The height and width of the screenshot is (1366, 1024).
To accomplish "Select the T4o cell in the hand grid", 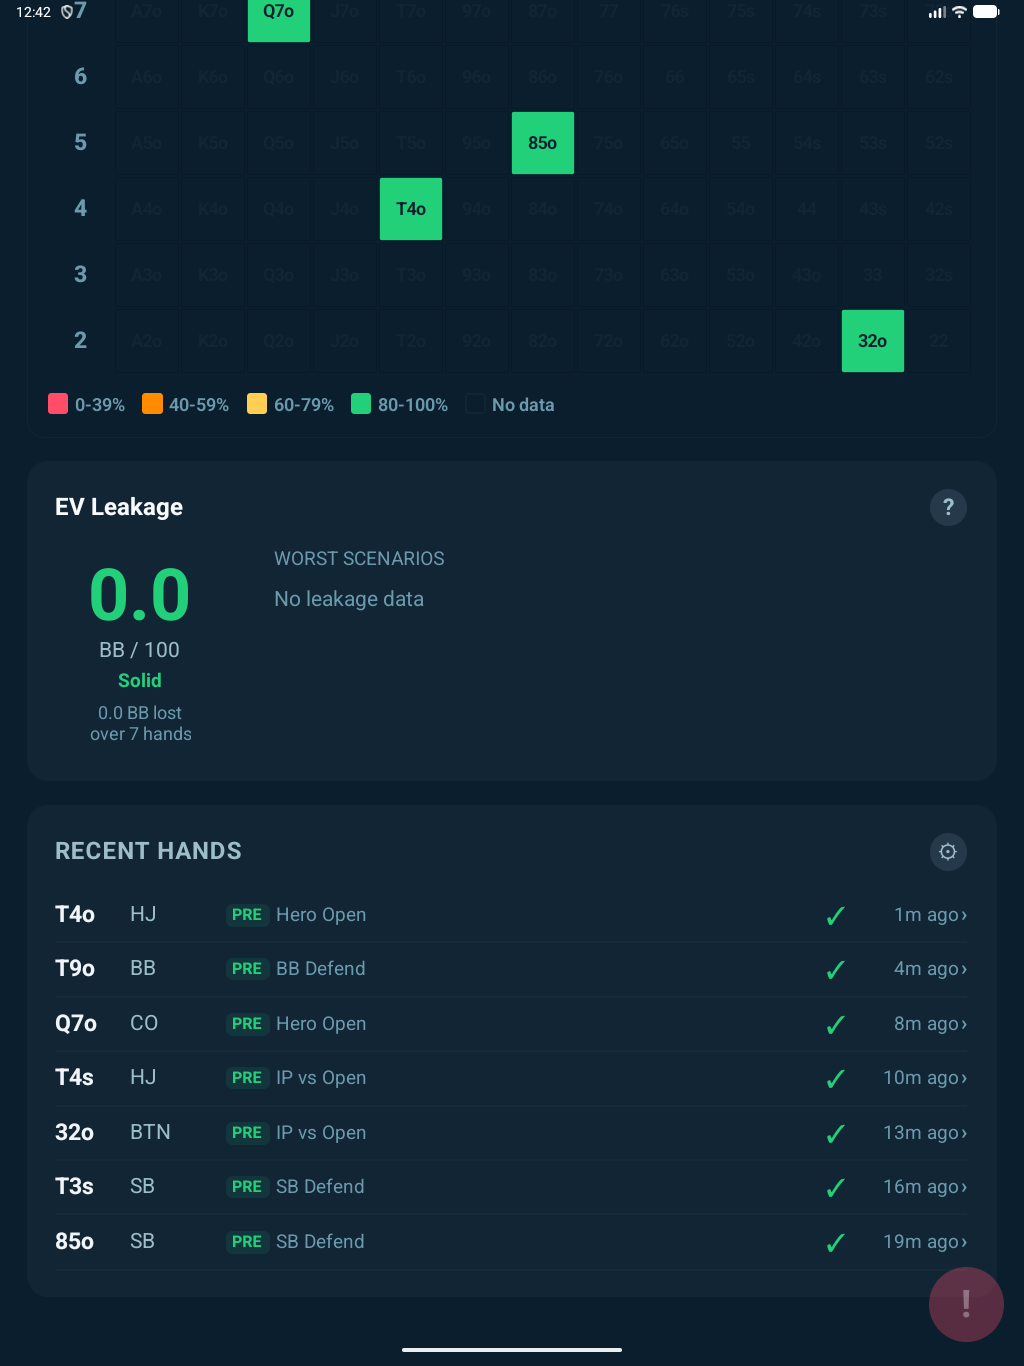I will coord(411,209).
